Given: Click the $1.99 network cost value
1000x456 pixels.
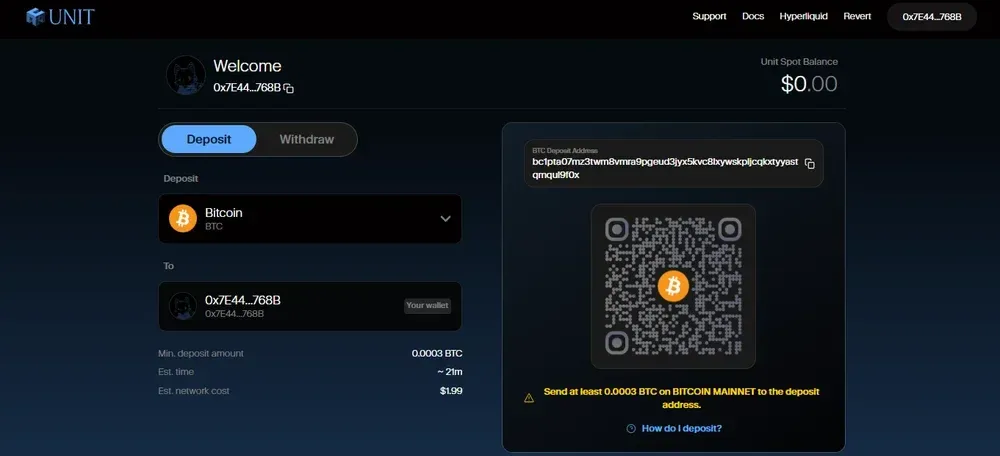Looking at the screenshot, I should [451, 391].
